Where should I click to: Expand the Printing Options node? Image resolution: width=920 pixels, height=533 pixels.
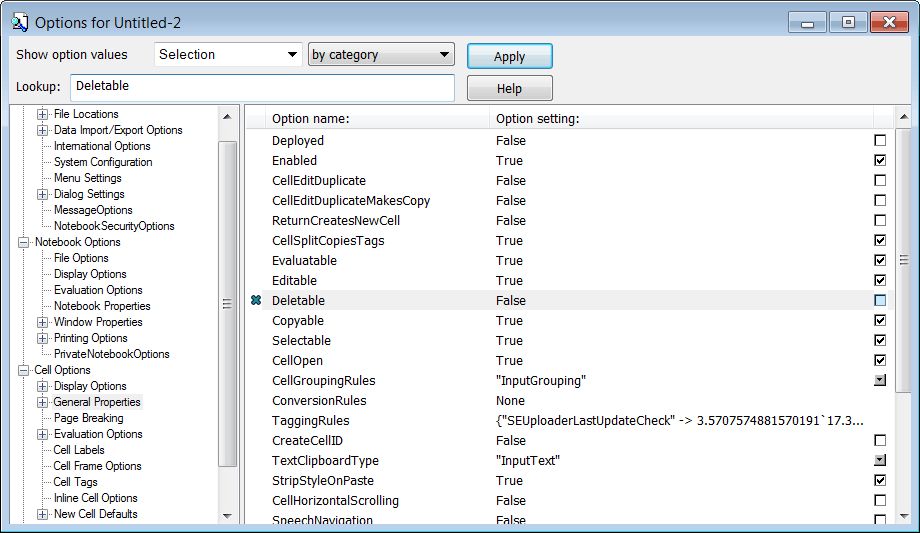pyautogui.click(x=42, y=338)
